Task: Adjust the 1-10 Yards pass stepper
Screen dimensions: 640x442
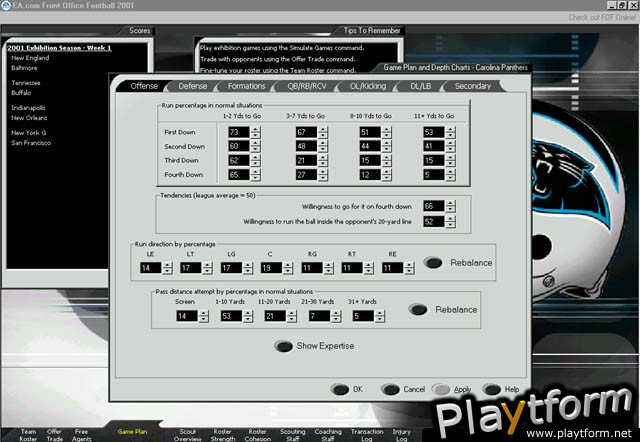Action: tap(248, 316)
